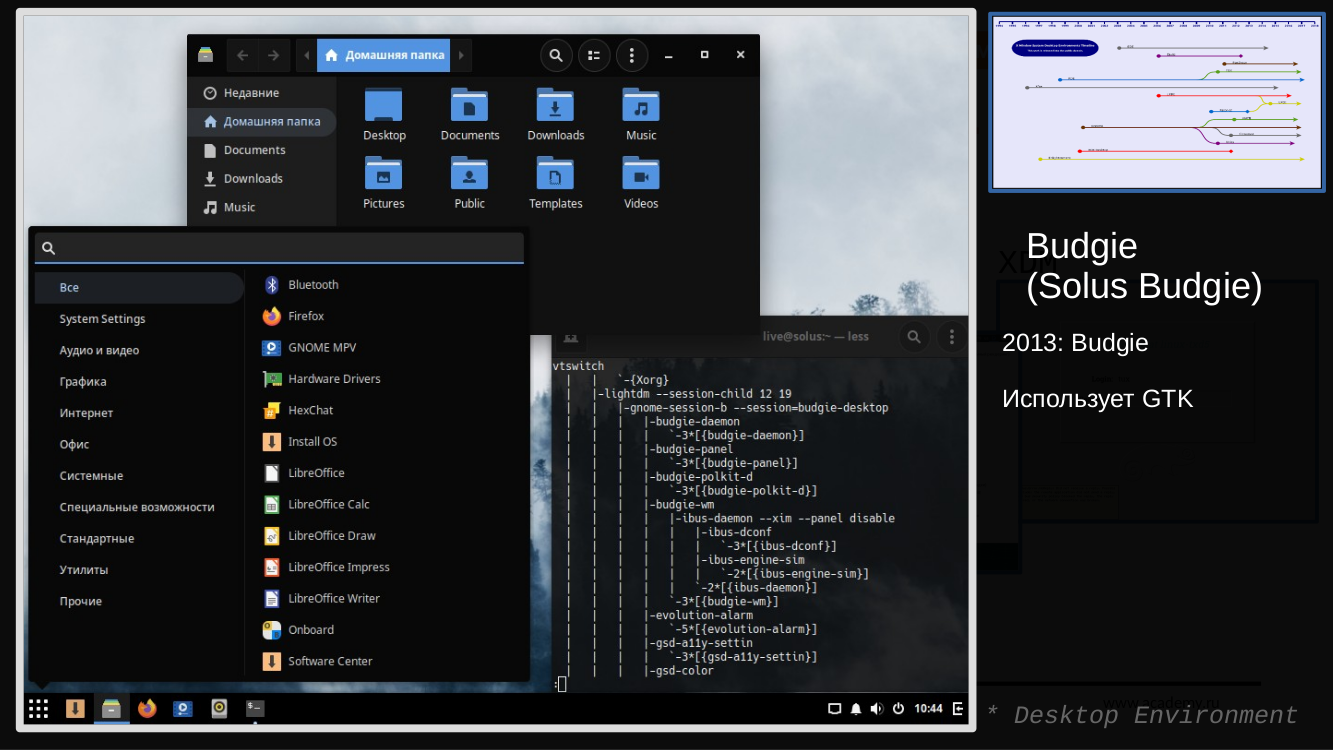Select the System Settings category
Image resolution: width=1333 pixels, height=750 pixels.
click(x=139, y=319)
